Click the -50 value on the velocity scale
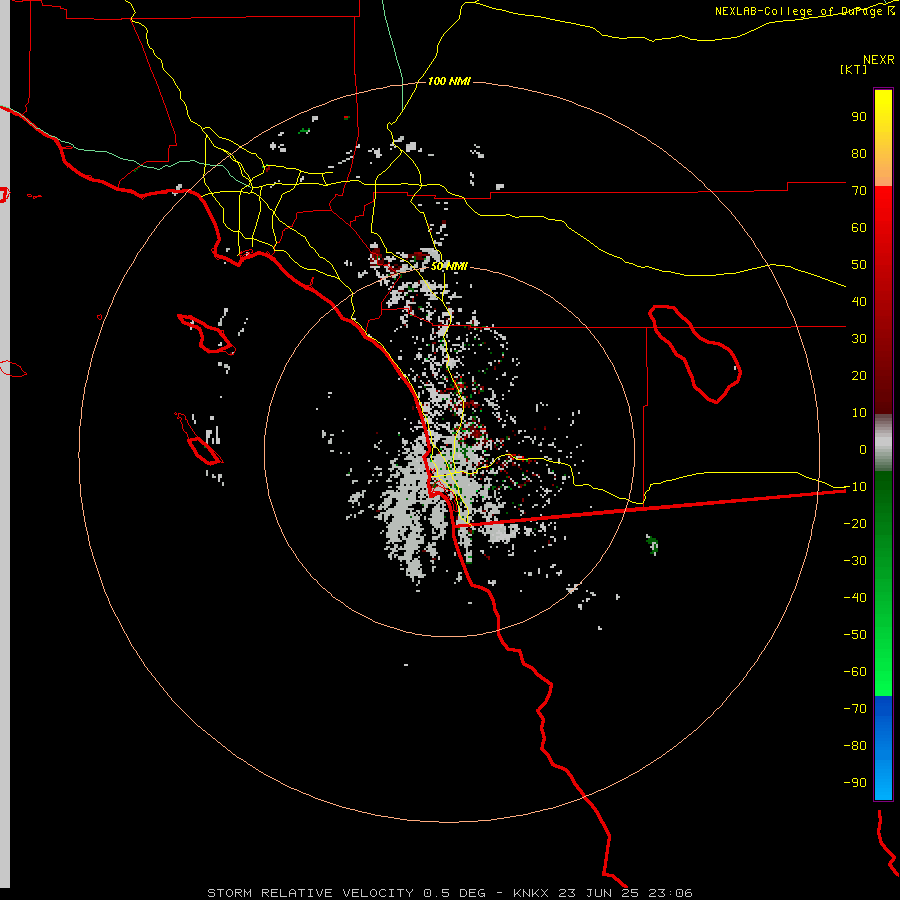Image resolution: width=900 pixels, height=900 pixels. tap(855, 635)
